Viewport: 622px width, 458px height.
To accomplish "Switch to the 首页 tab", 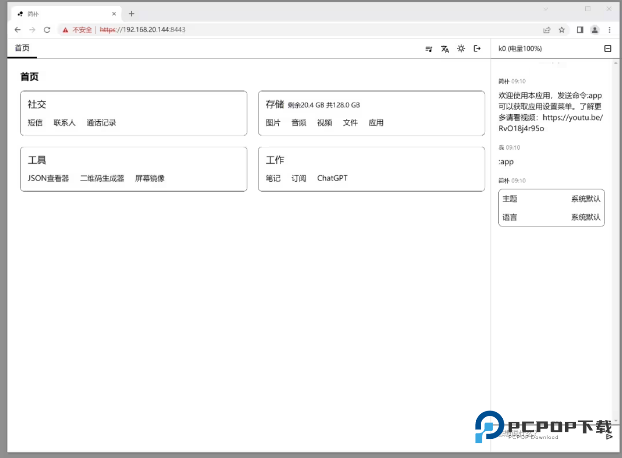I will (22, 48).
